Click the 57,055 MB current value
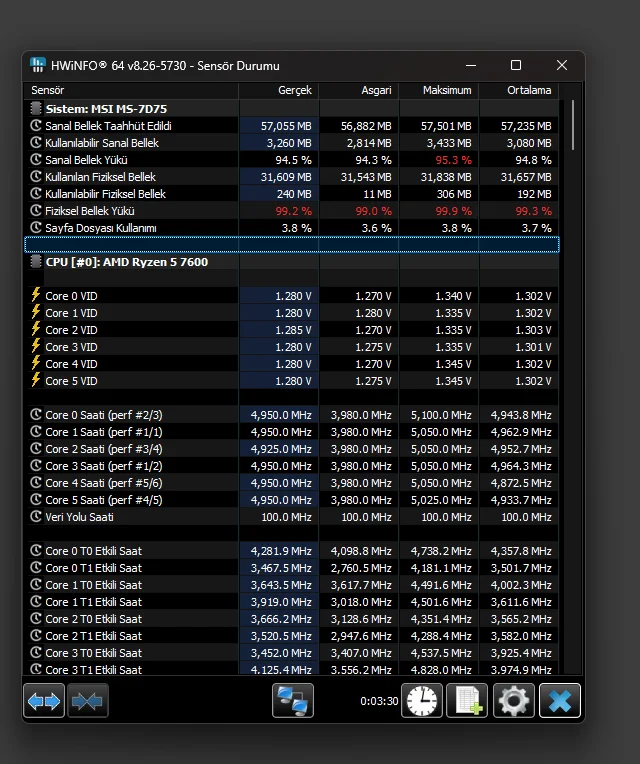Screen dimensions: 640x764 tap(286, 126)
